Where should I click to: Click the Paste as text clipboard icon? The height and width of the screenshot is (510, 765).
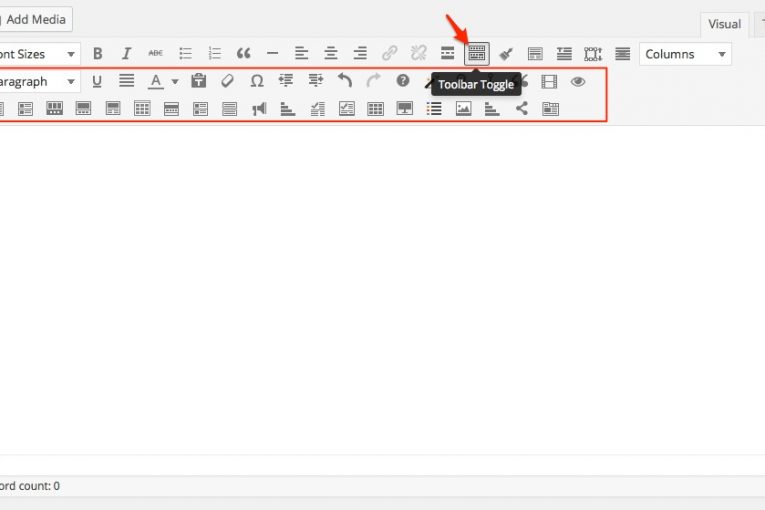click(x=199, y=81)
